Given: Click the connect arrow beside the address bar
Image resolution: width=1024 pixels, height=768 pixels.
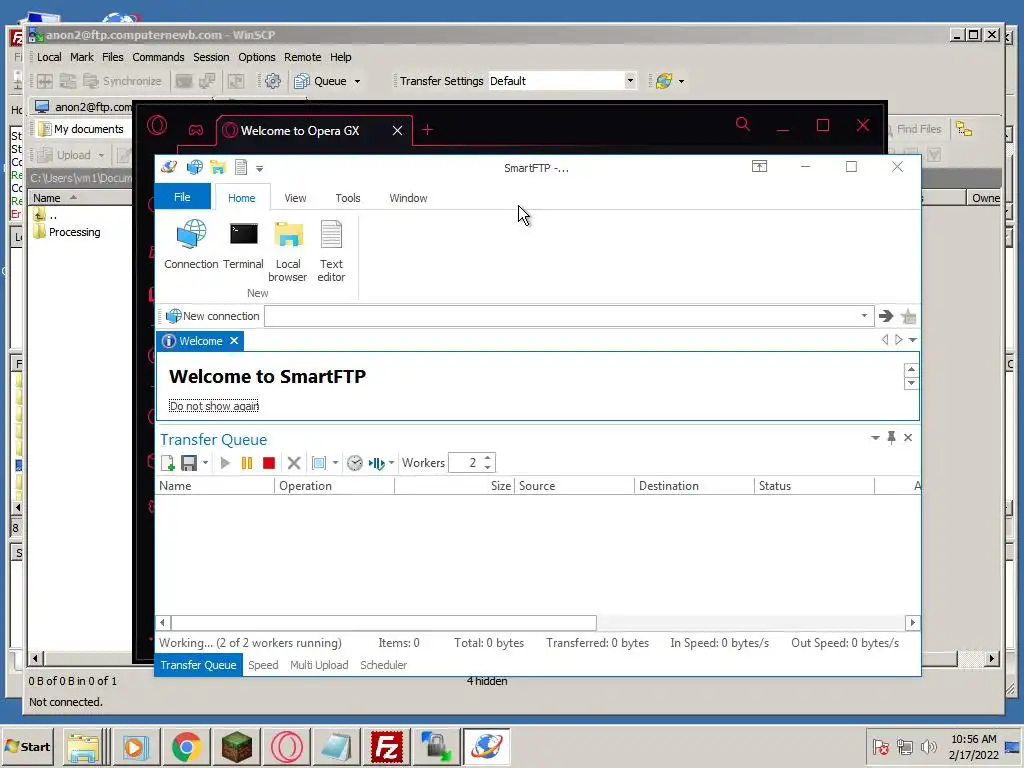Looking at the screenshot, I should pos(886,316).
